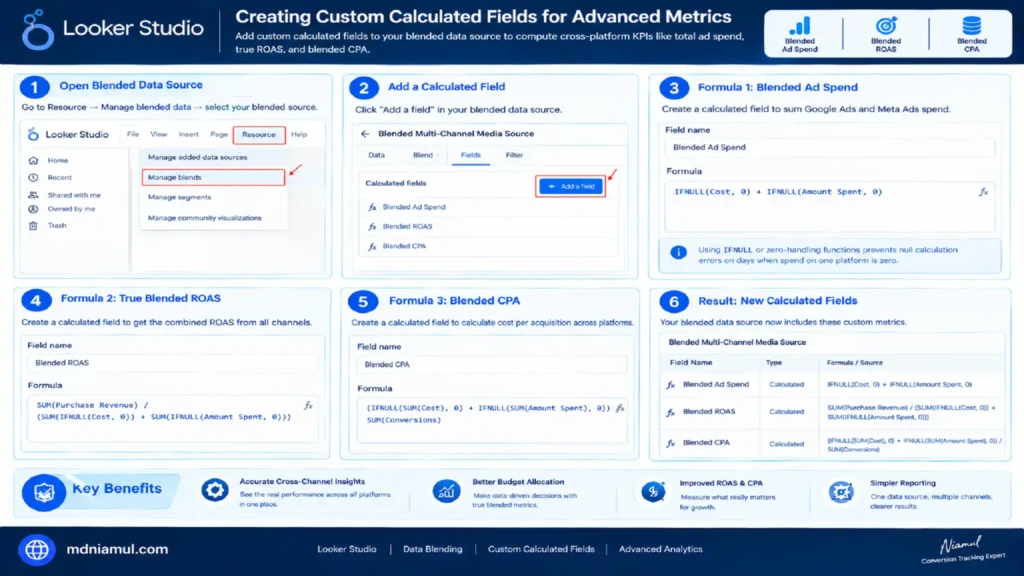Click the Better Budget Allocation chart icon
Screen dimensions: 1024x576
click(447, 491)
